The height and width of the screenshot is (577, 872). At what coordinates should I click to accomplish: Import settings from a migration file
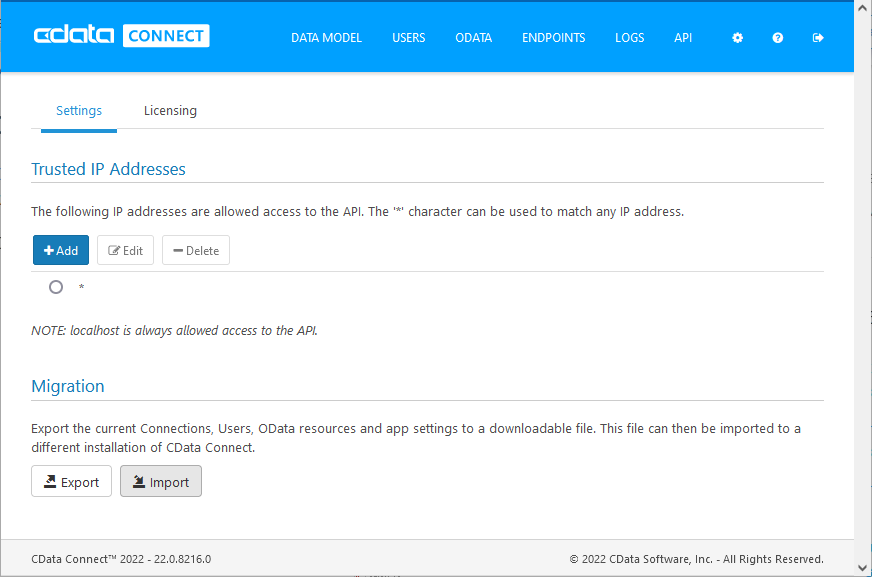(161, 482)
